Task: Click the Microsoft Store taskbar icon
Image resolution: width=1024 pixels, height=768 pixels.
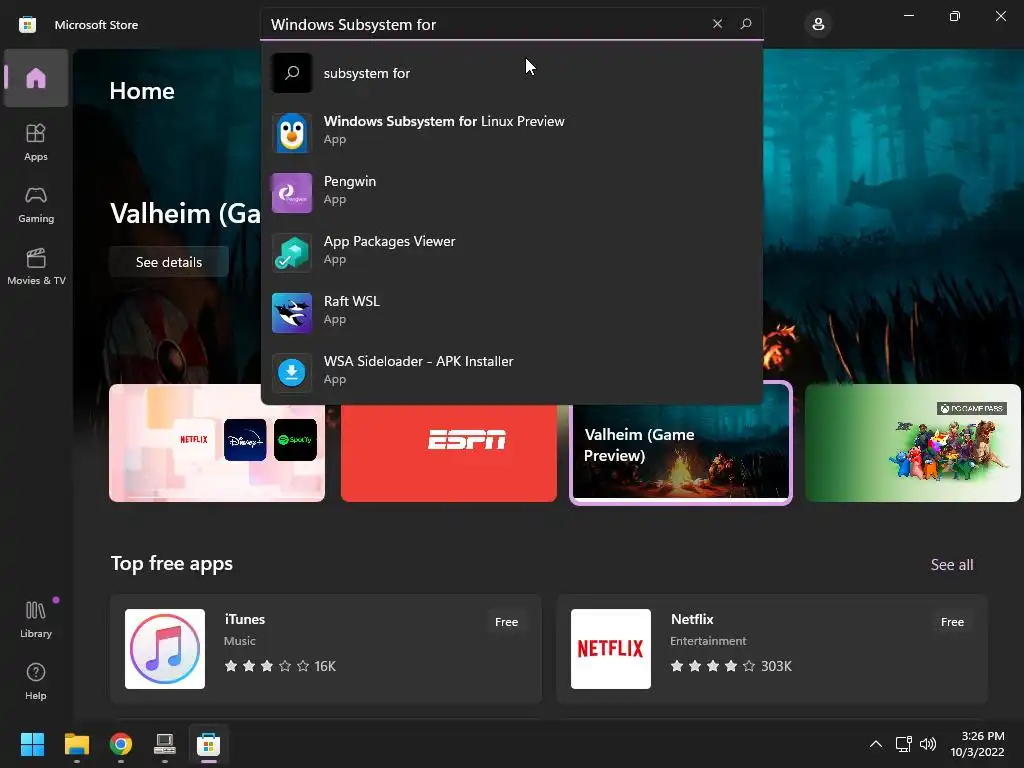Action: click(x=208, y=744)
